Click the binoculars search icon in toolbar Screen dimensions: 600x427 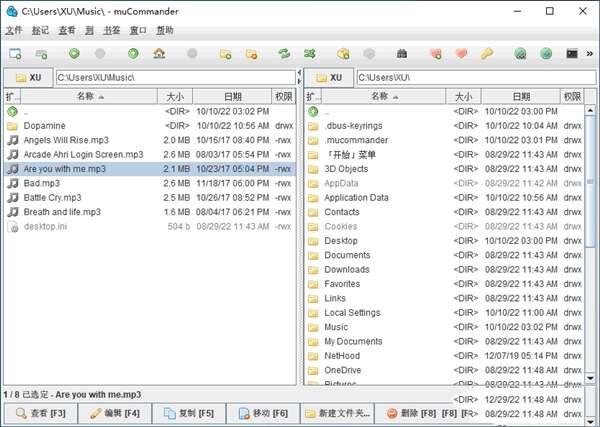(402, 53)
